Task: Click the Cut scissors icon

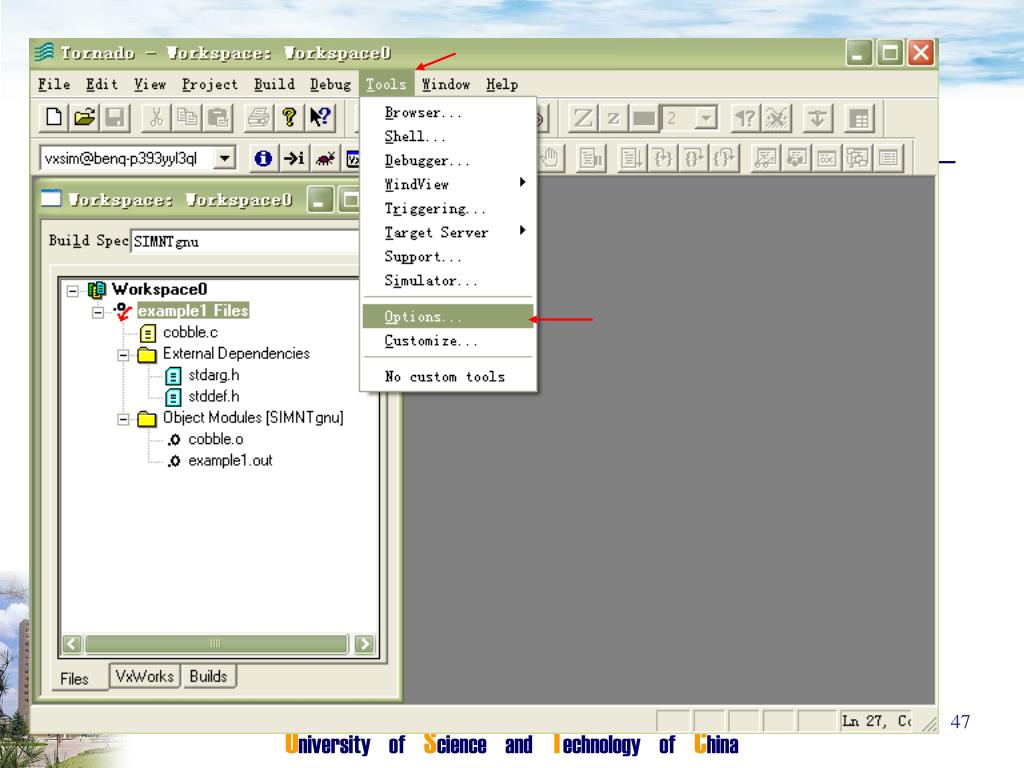Action: point(156,118)
